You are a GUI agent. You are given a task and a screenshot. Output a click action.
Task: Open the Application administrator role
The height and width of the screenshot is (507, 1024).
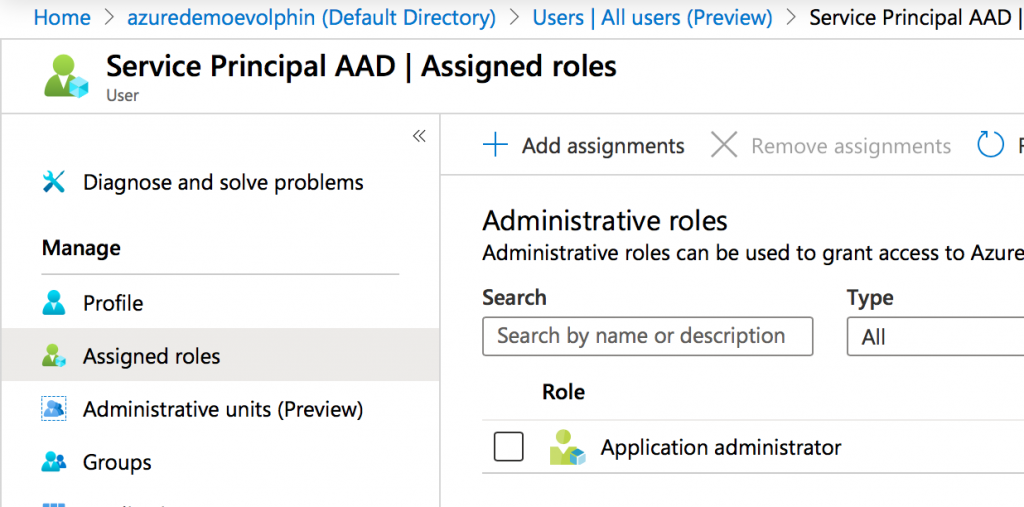721,448
